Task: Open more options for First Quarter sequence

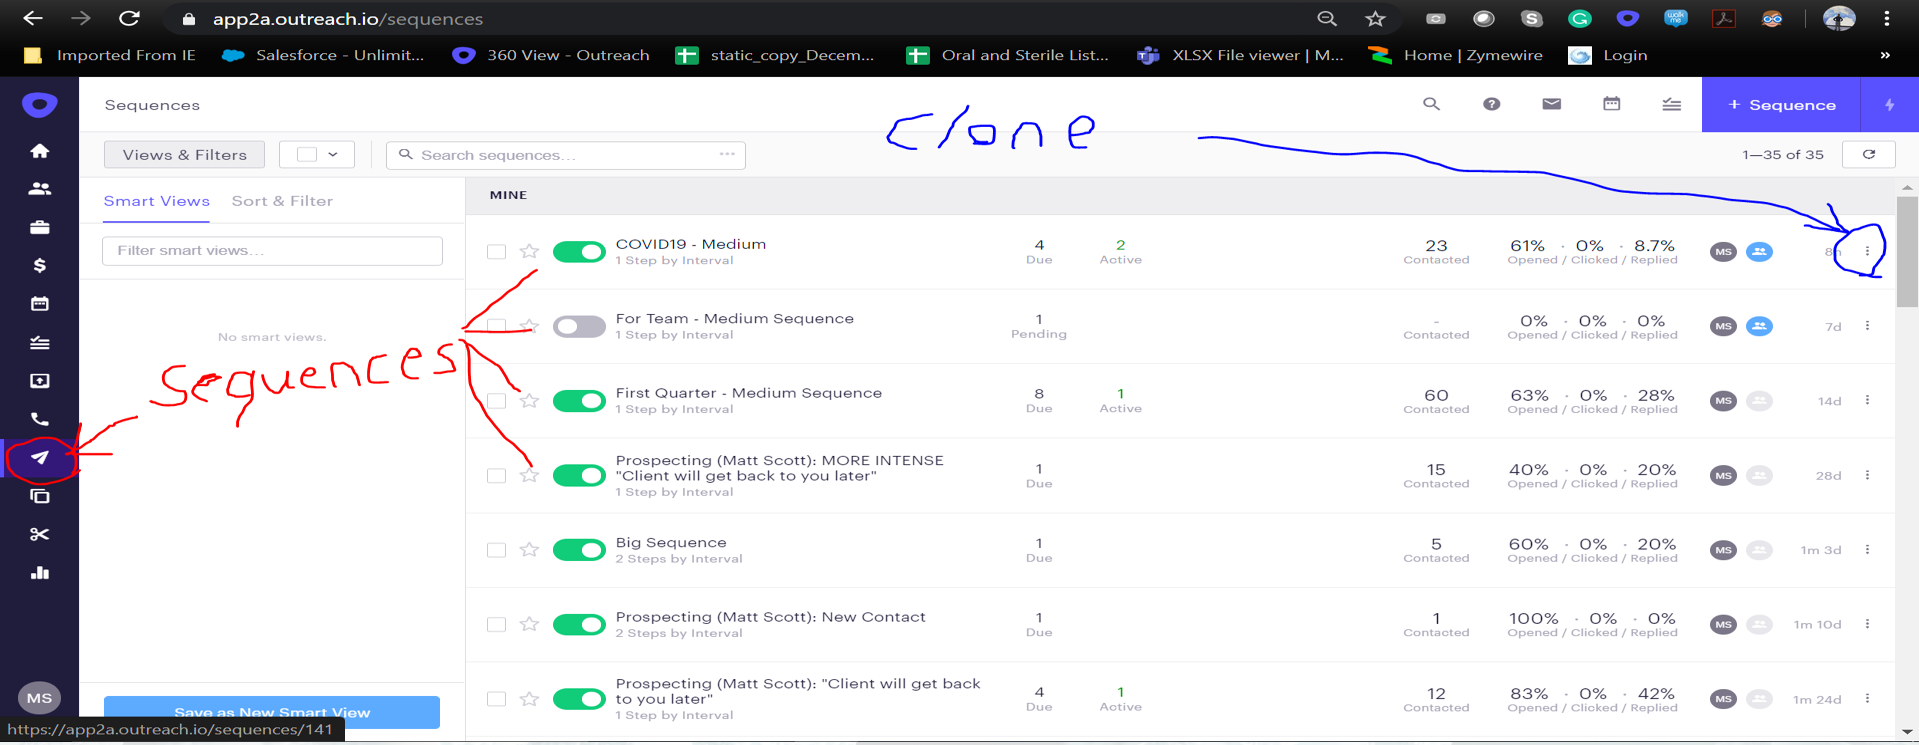Action: 1867,400
